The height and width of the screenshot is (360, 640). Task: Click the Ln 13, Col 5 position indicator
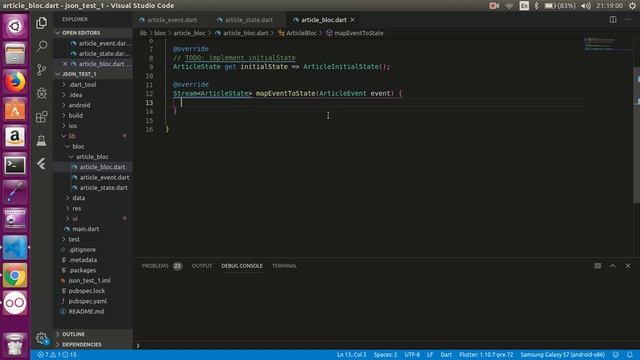coord(351,355)
